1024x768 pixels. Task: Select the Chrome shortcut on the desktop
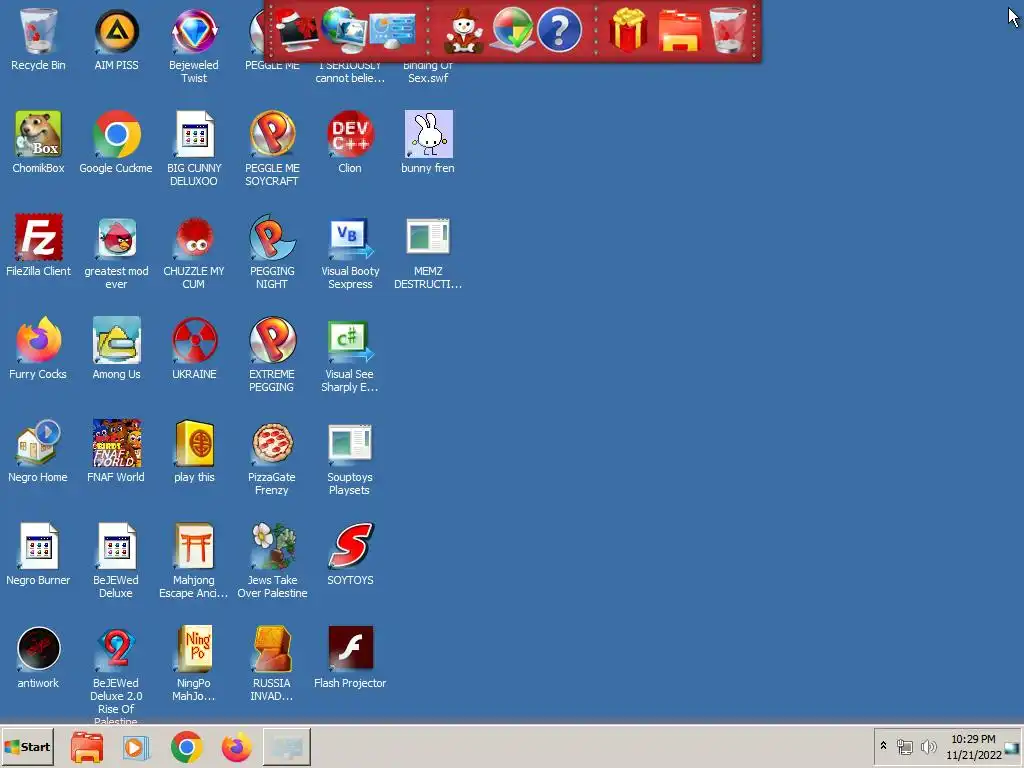tap(116, 142)
